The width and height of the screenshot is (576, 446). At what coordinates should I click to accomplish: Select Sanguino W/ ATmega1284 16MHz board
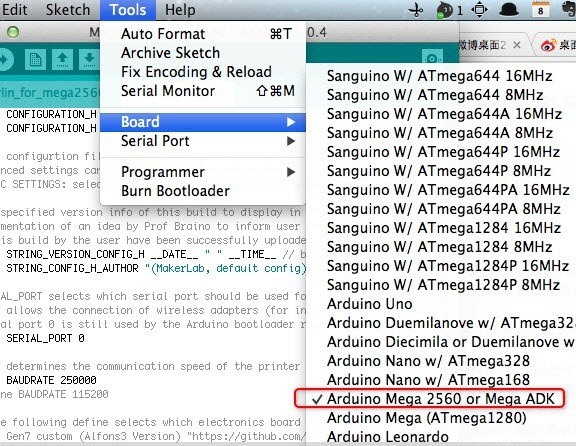tap(441, 228)
